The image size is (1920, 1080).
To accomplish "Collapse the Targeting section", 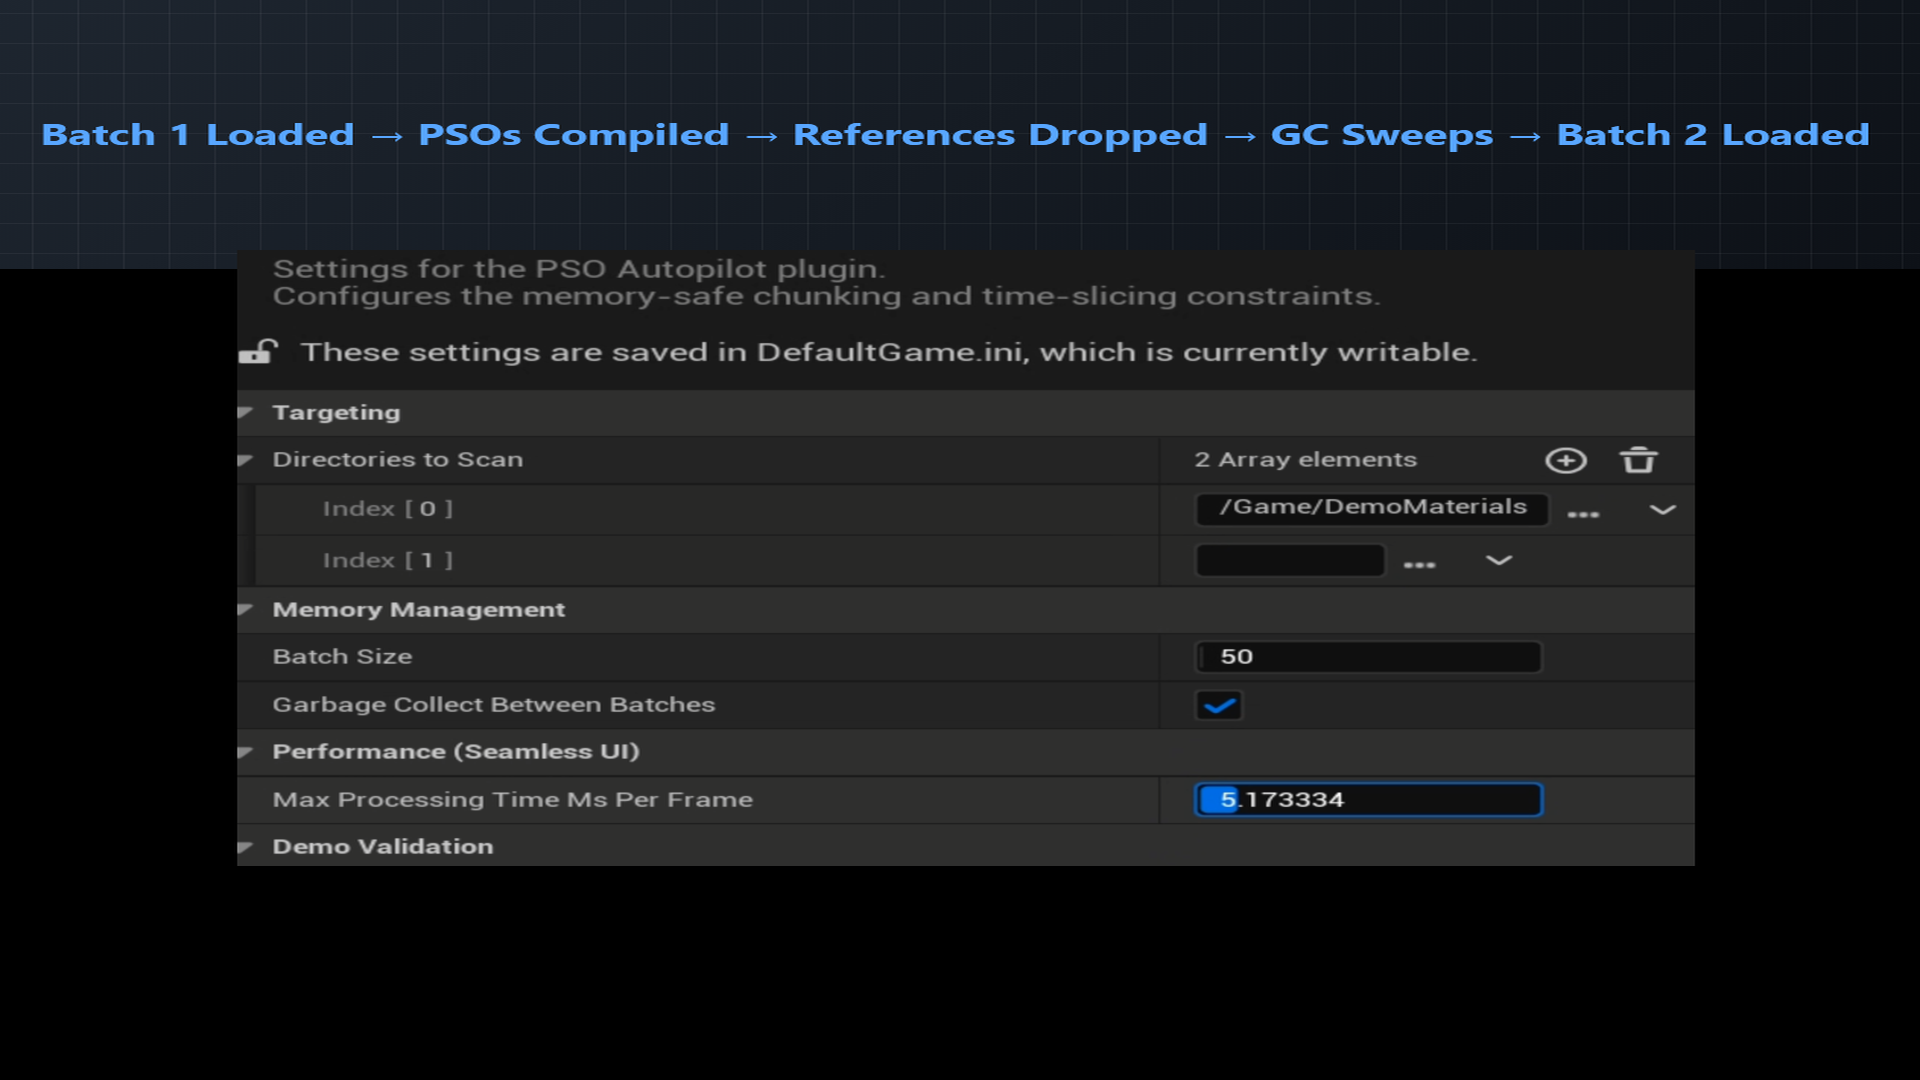I will pyautogui.click(x=245, y=412).
